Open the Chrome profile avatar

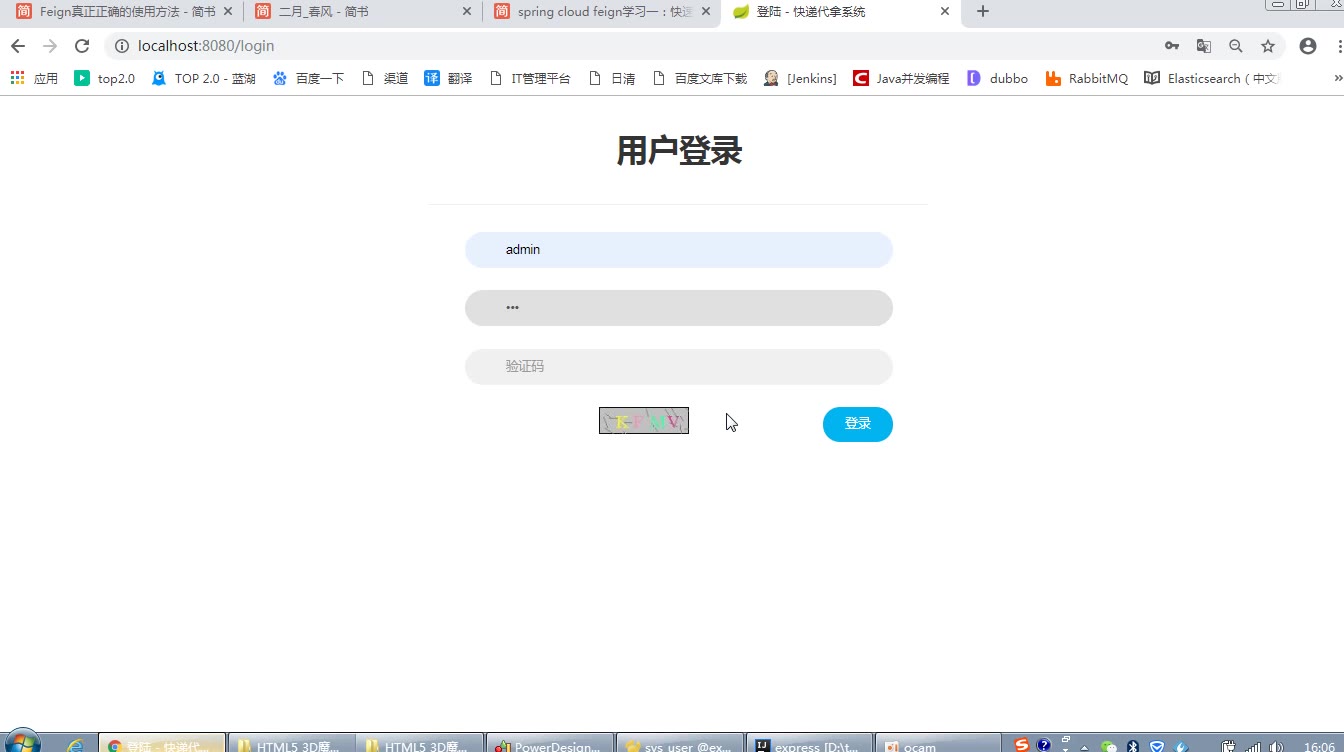pos(1307,46)
